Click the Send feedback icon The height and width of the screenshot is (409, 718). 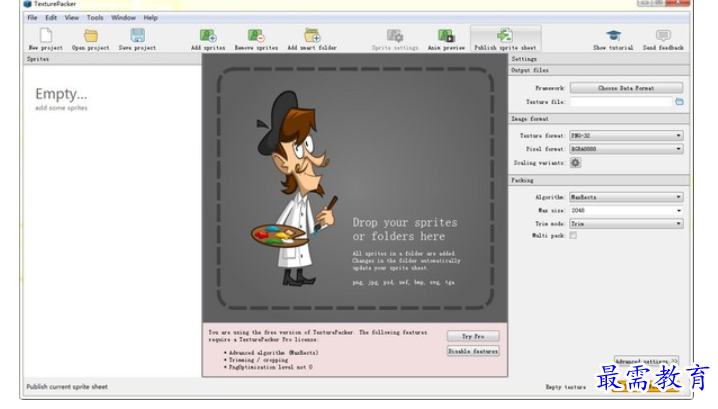(x=663, y=36)
